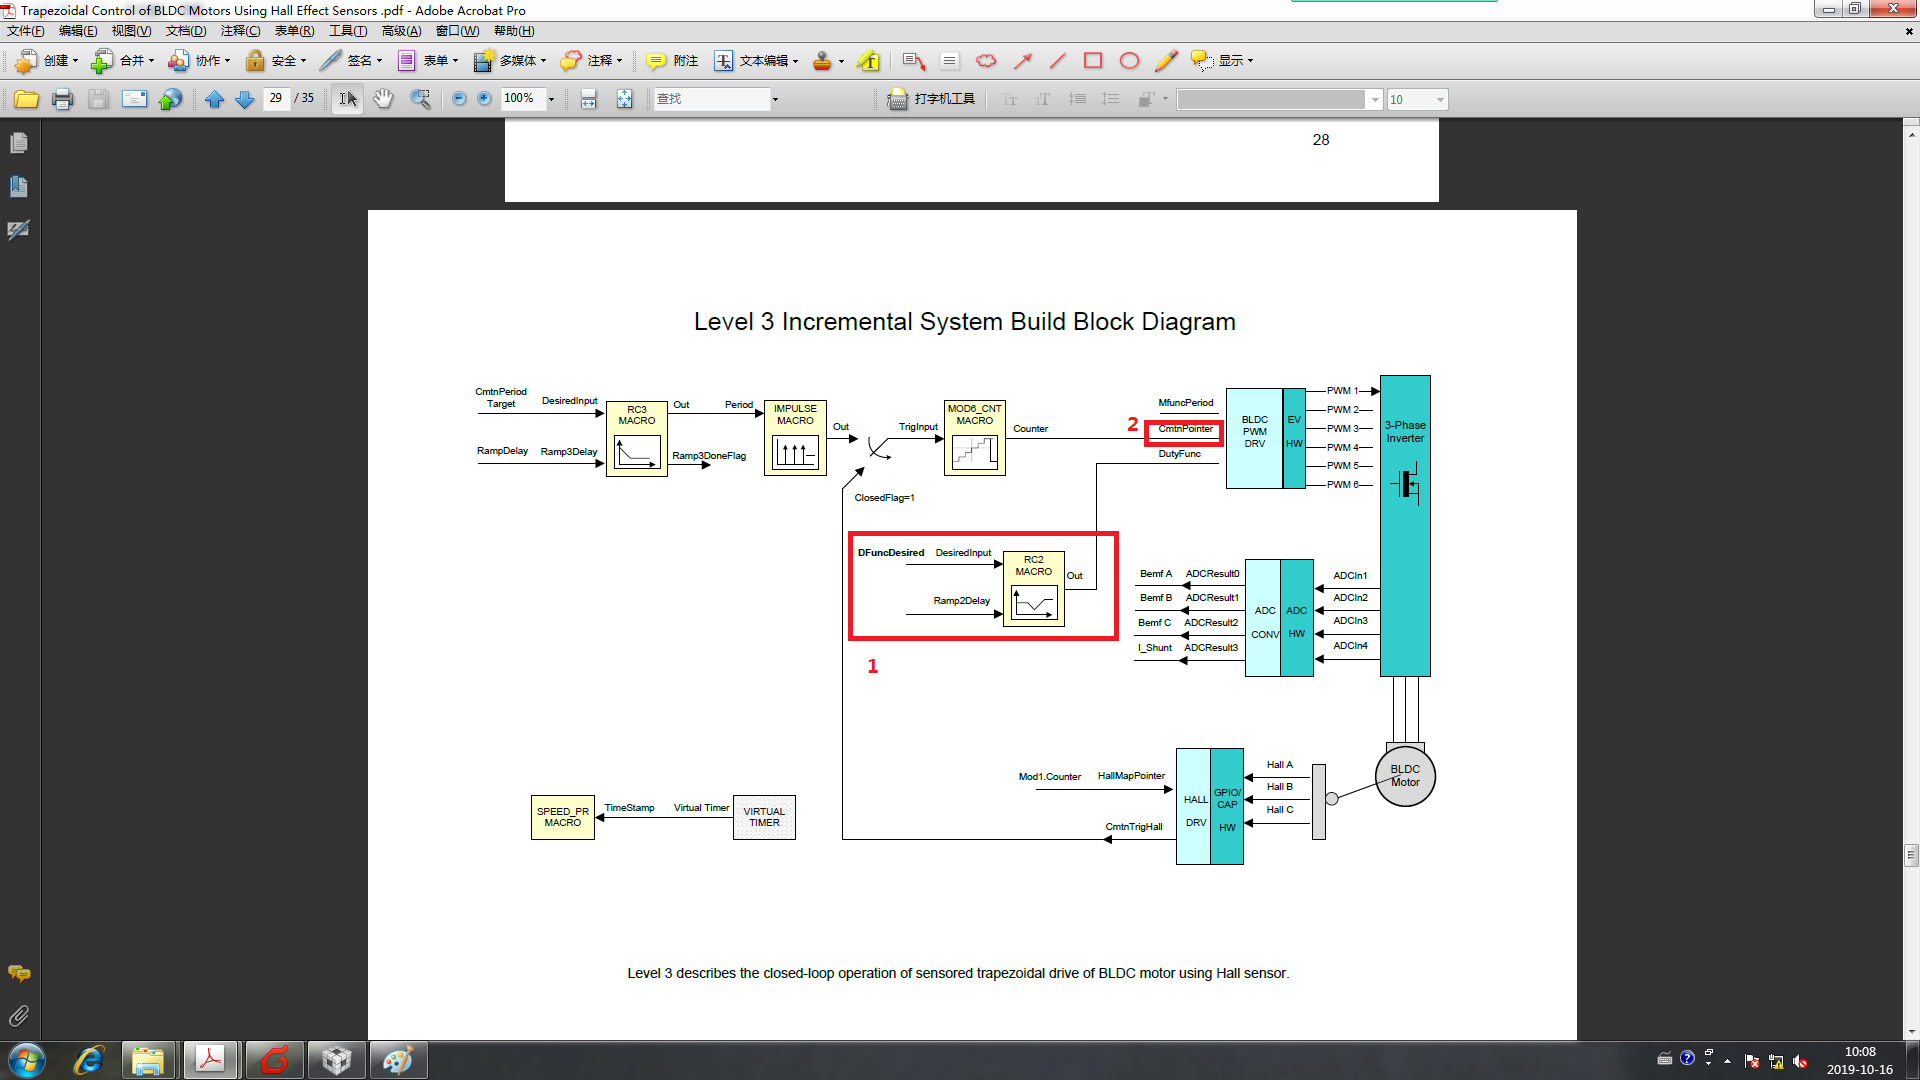The height and width of the screenshot is (1080, 1920).
Task: Go to next page with down arrow
Action: tap(244, 99)
